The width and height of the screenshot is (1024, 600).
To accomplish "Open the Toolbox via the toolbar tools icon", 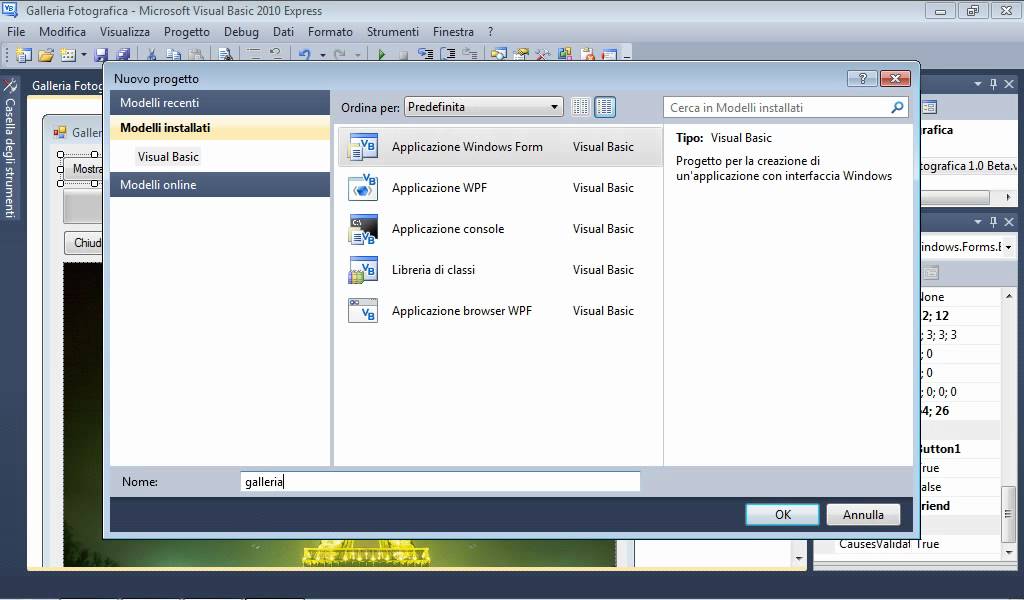I will tap(543, 55).
